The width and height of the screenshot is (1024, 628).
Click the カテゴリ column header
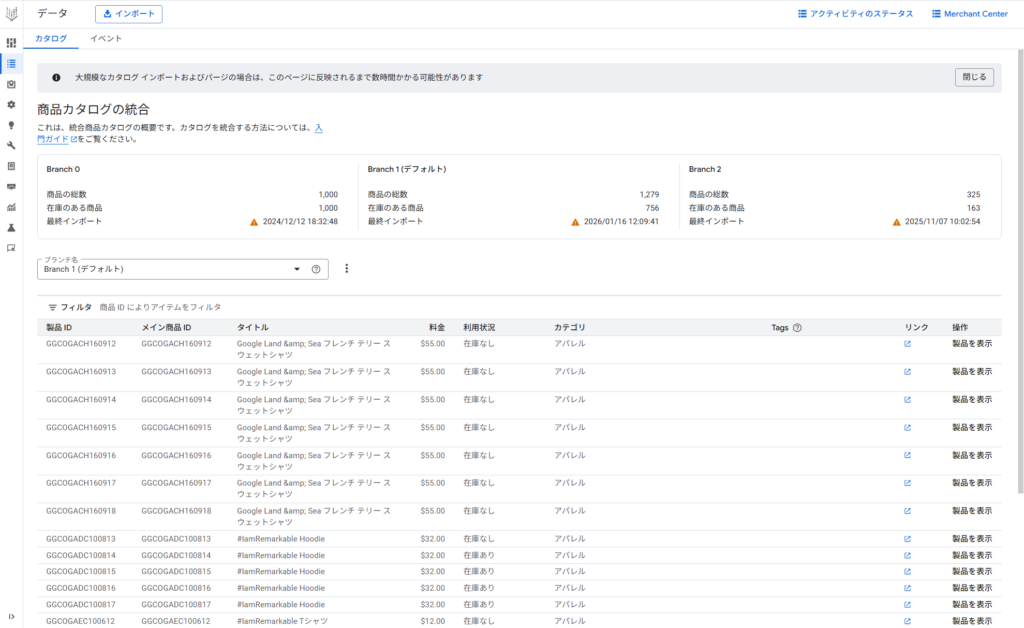pyautogui.click(x=569, y=328)
